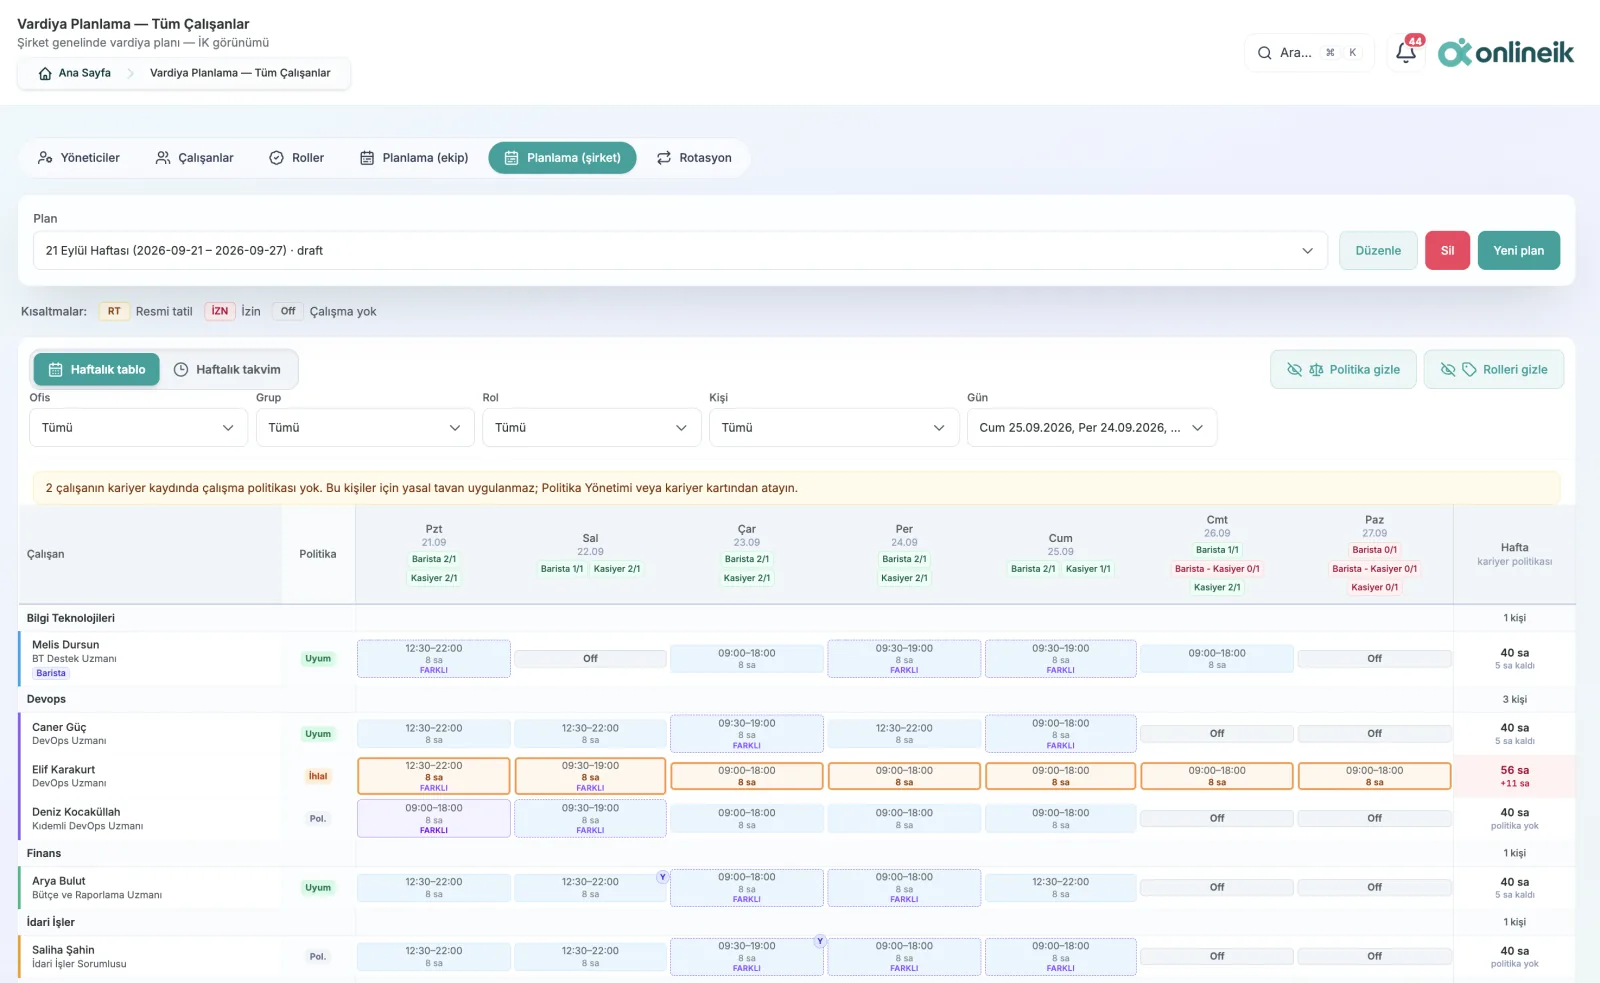The width and height of the screenshot is (1600, 983).
Task: Click the Y marker on Arya Bulut's Tuesday shift
Action: coord(662,877)
